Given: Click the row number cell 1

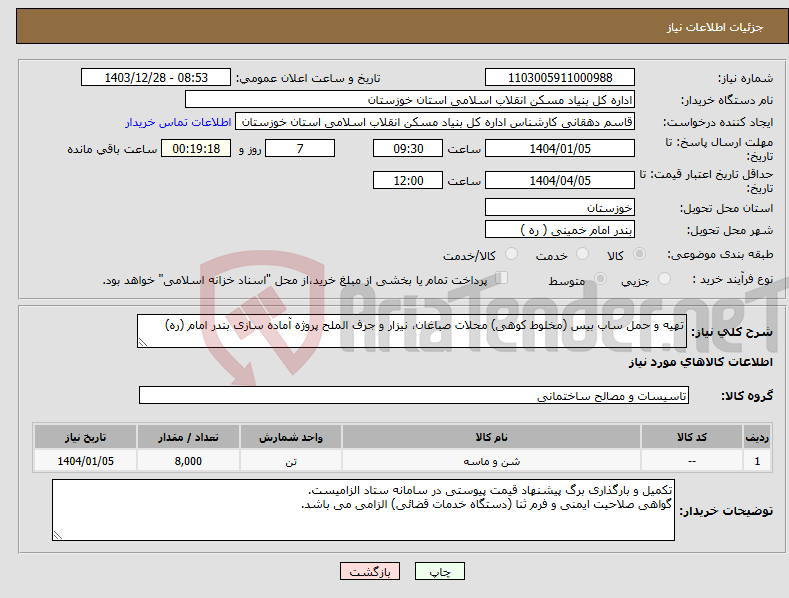Looking at the screenshot, I should click(x=757, y=461).
